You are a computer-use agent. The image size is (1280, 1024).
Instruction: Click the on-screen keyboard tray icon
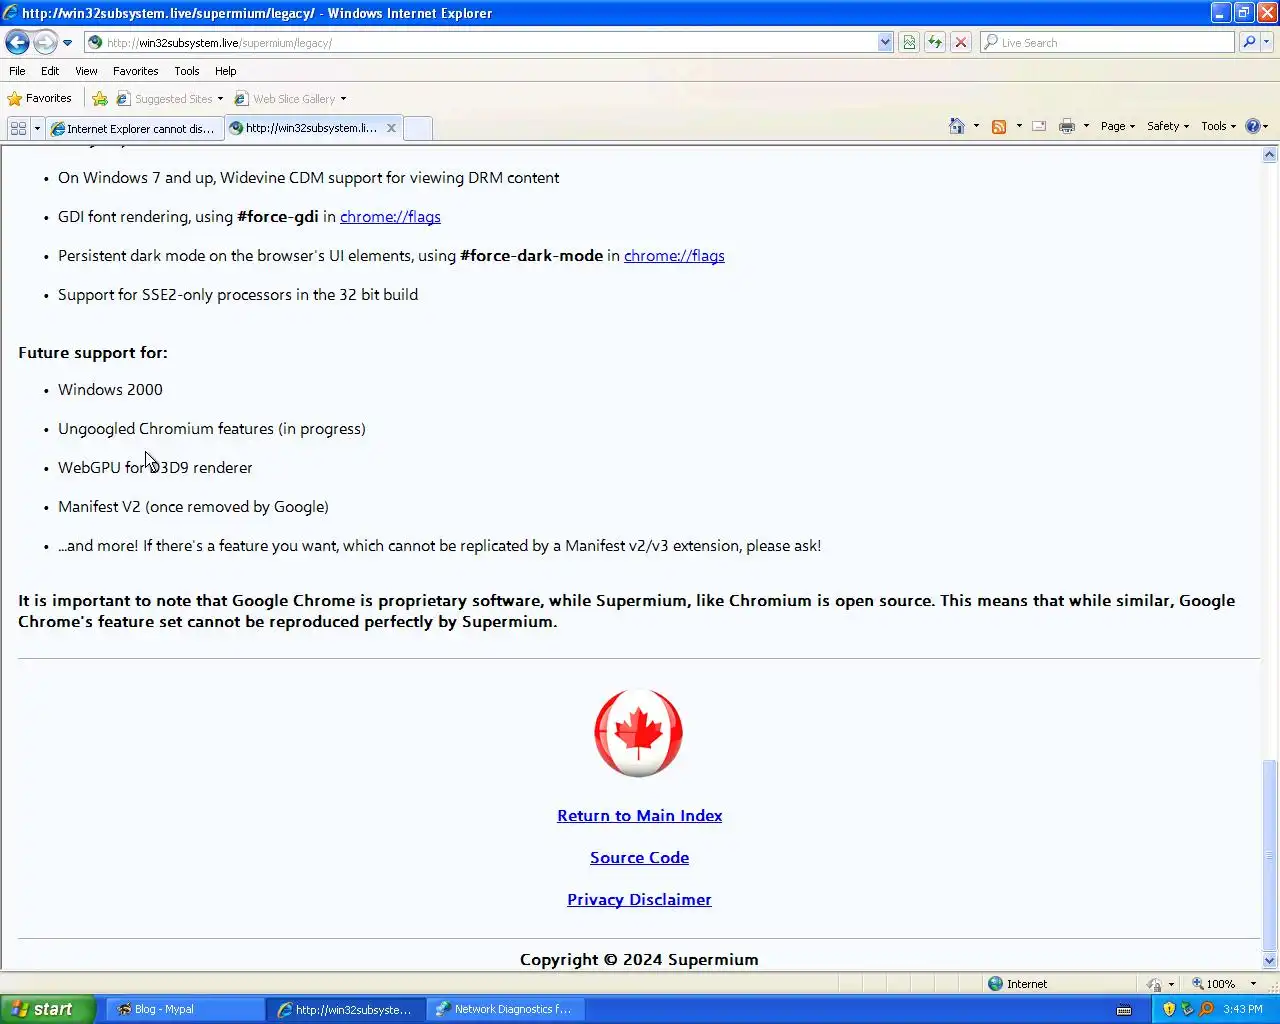click(1124, 1009)
